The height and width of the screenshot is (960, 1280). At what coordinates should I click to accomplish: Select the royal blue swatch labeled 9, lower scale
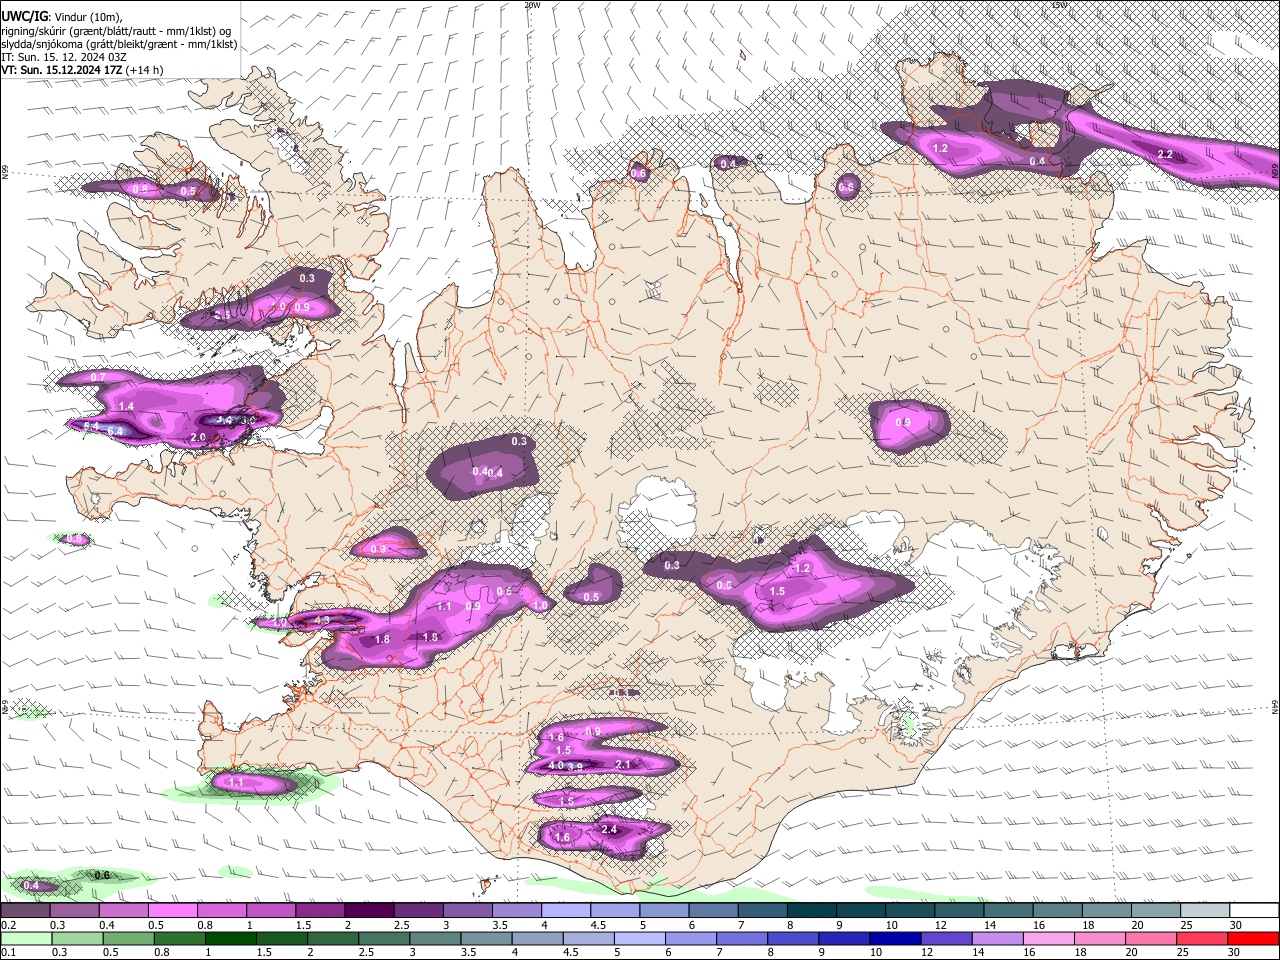point(845,938)
